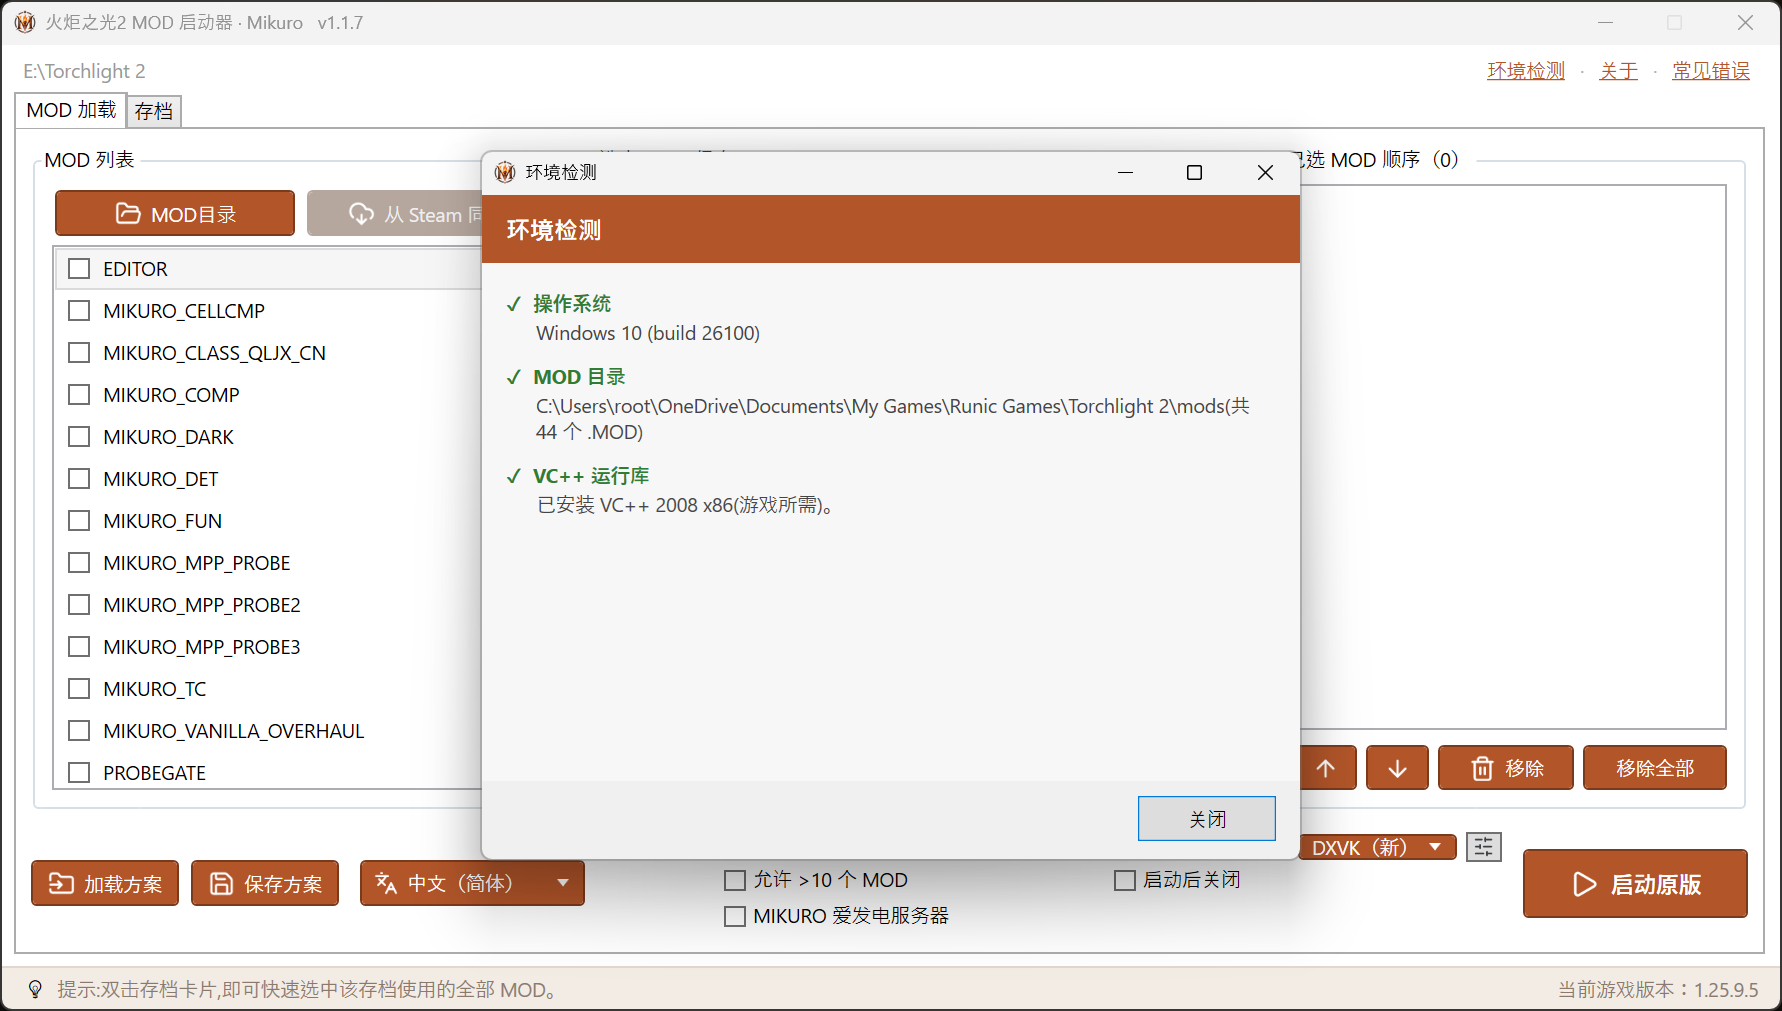Click the main window close button

[1745, 22]
